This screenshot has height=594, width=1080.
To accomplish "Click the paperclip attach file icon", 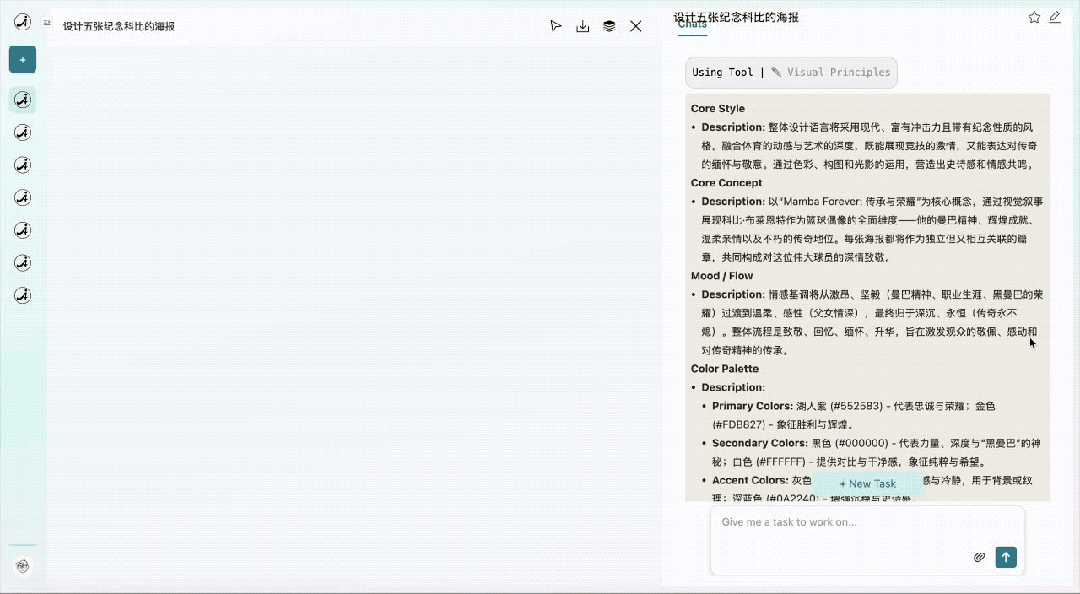I will click(980, 557).
